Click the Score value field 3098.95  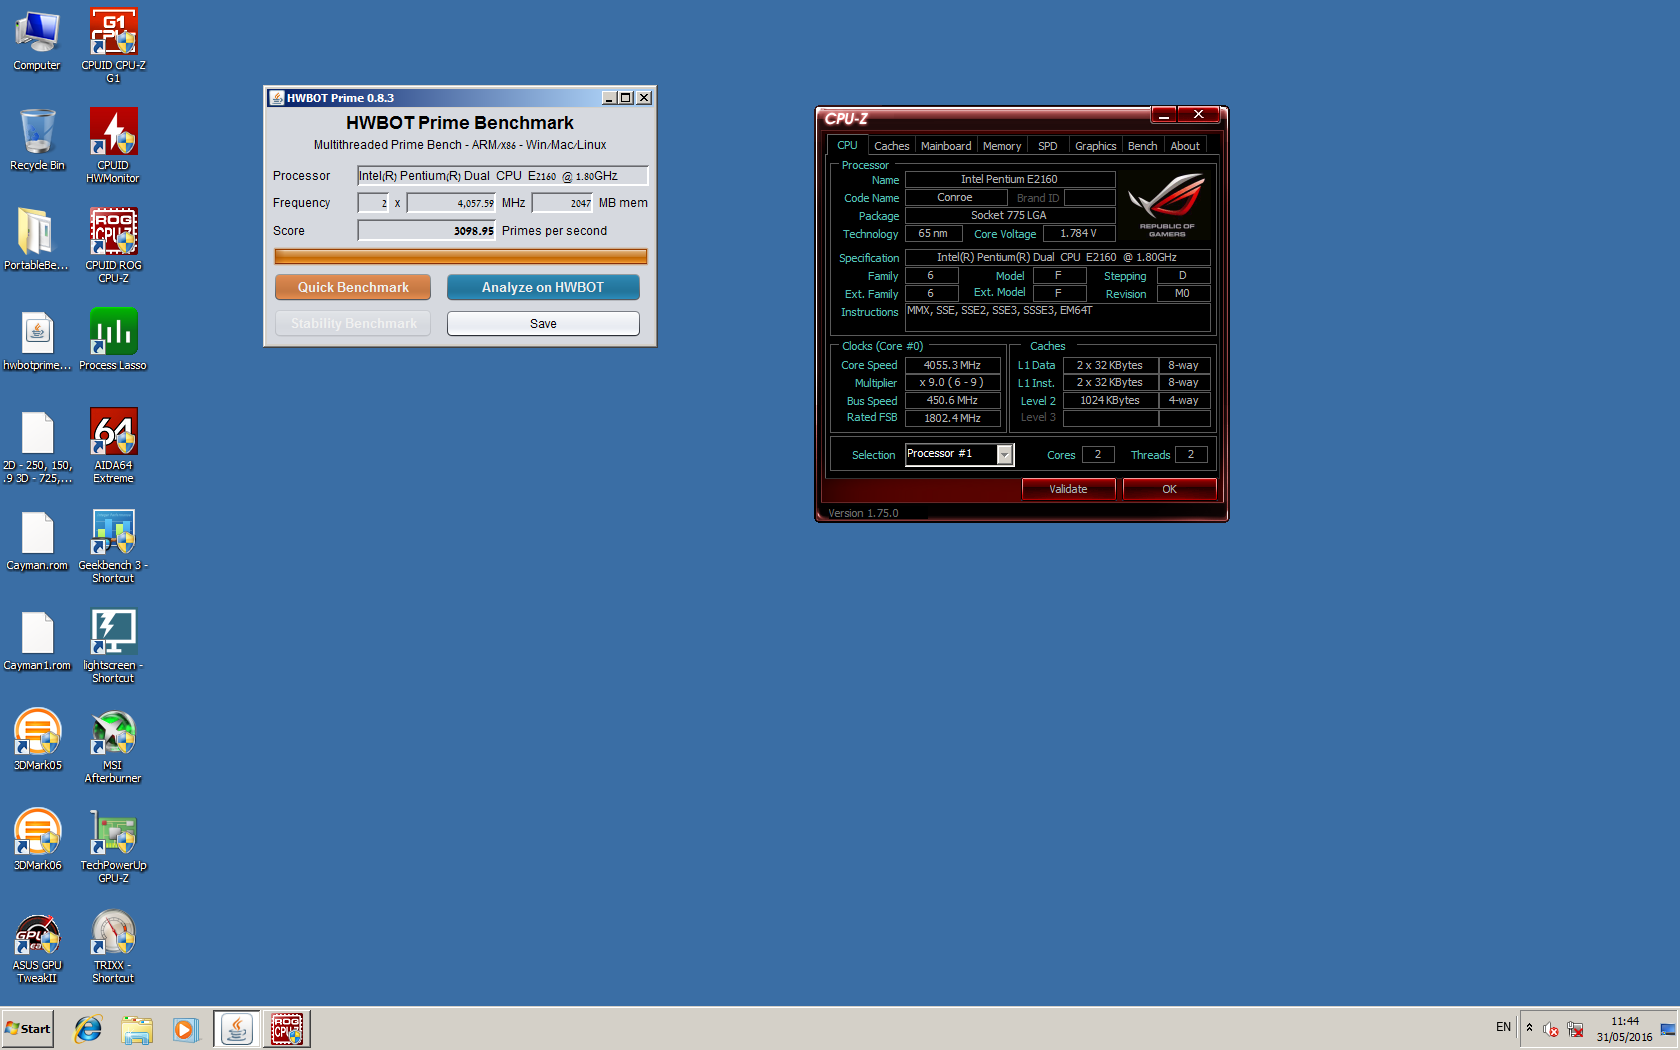[x=427, y=231]
